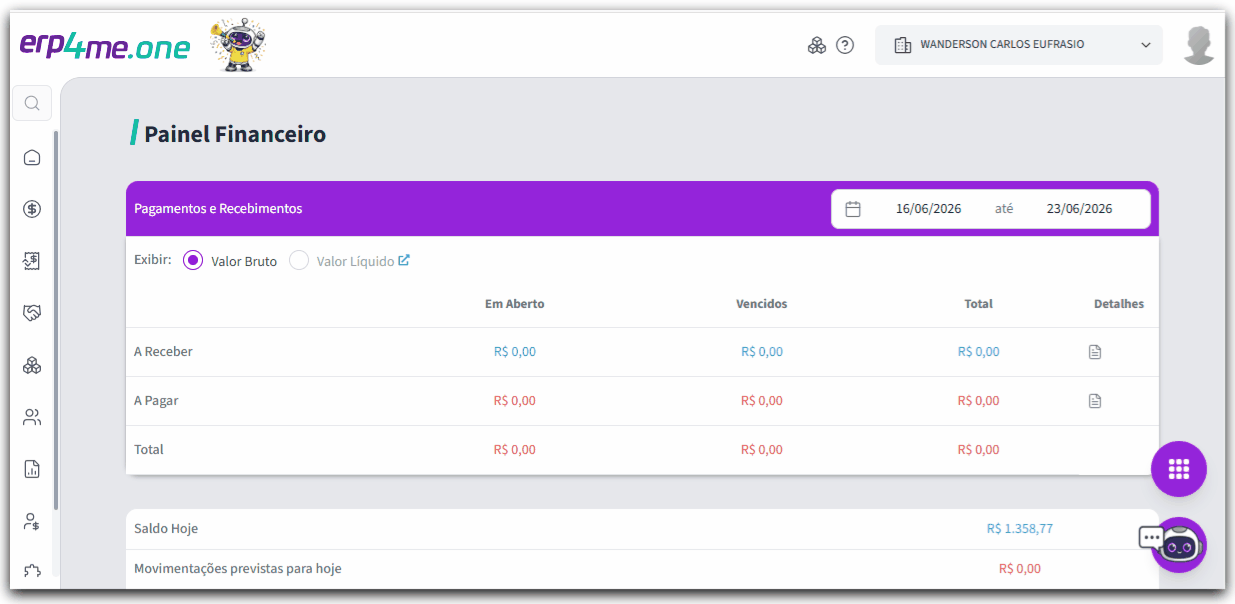
Task: View details document icon for A Pagar
Action: coord(1095,401)
